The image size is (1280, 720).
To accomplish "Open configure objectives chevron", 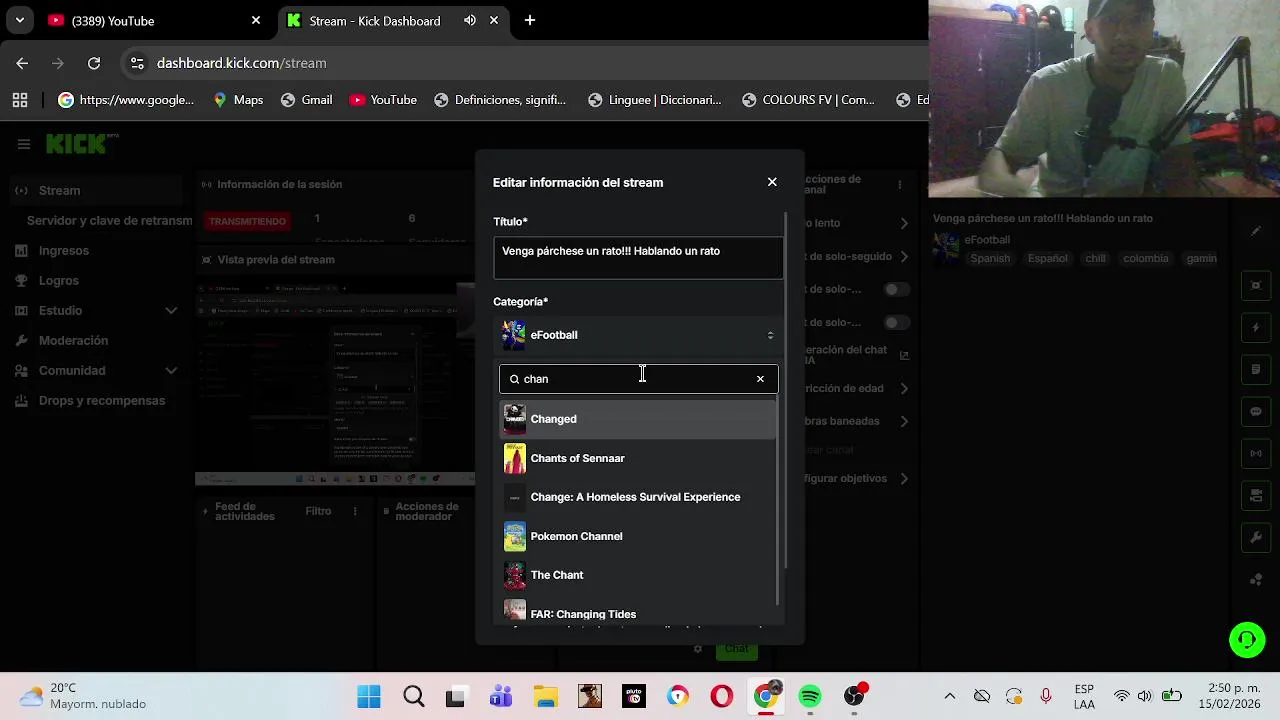I will click(904, 478).
